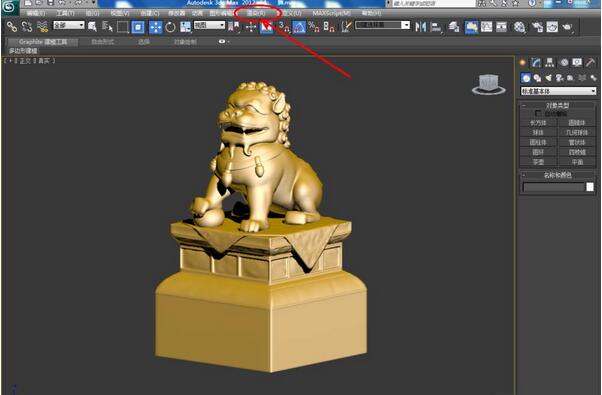The image size is (602, 395).
Task: Click Select and Manipulate icon
Action: point(251,27)
